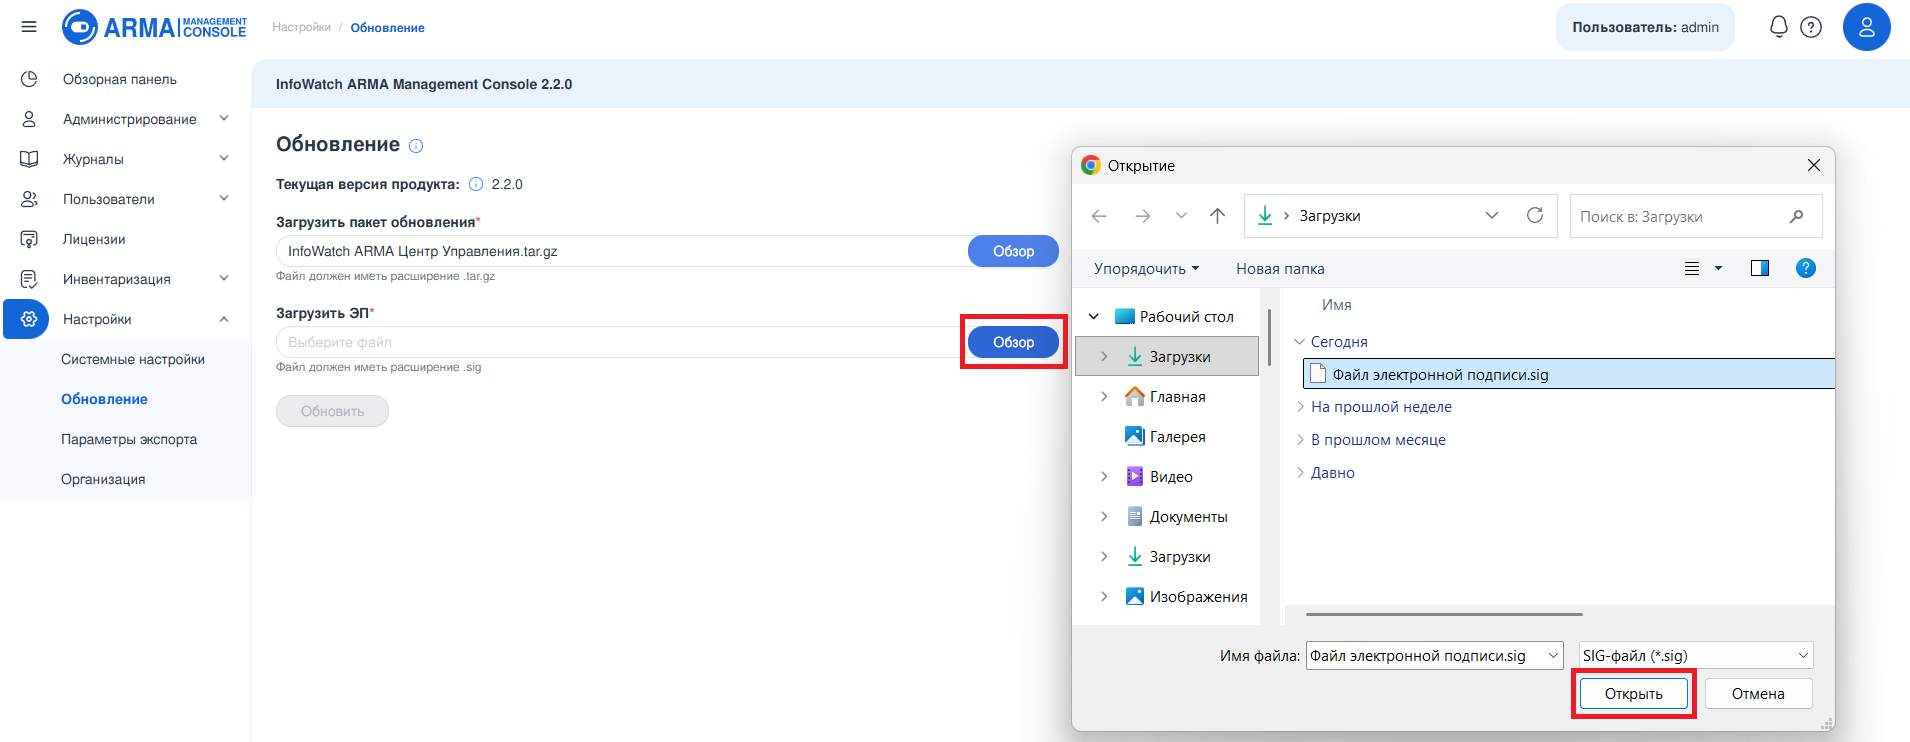This screenshot has width=1910, height=742.
Task: Collapse the Настройки sidebar section
Action: tap(224, 319)
